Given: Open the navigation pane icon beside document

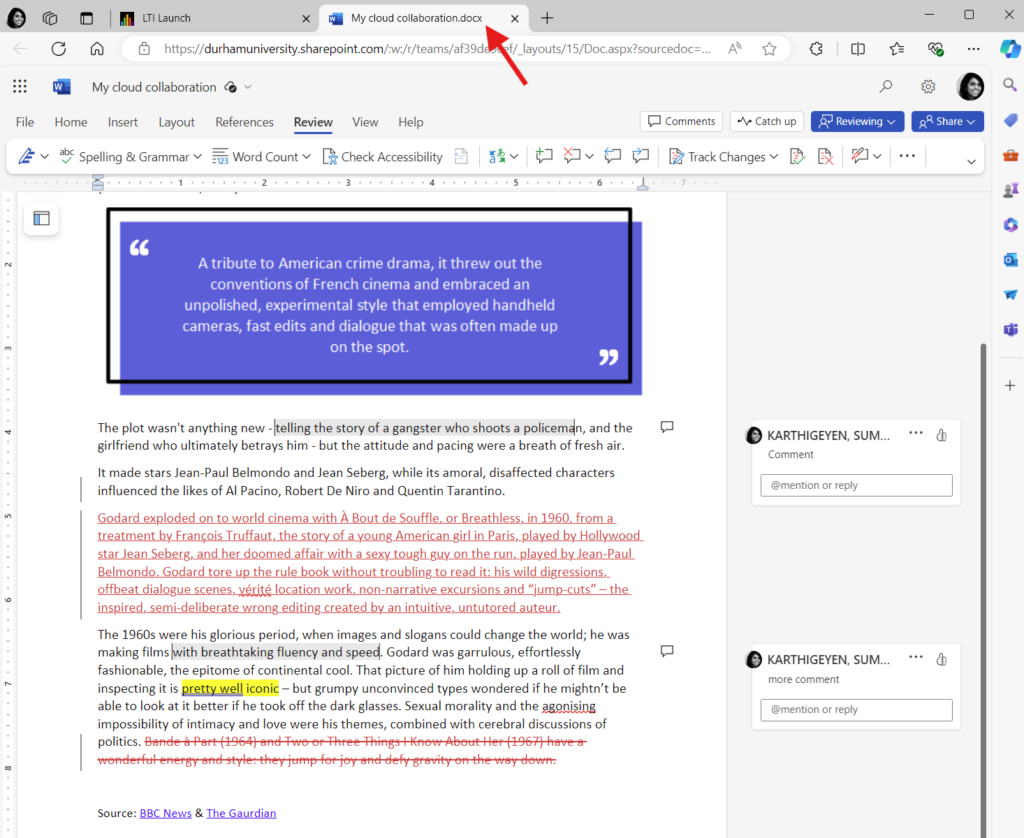Looking at the screenshot, I should 41,218.
